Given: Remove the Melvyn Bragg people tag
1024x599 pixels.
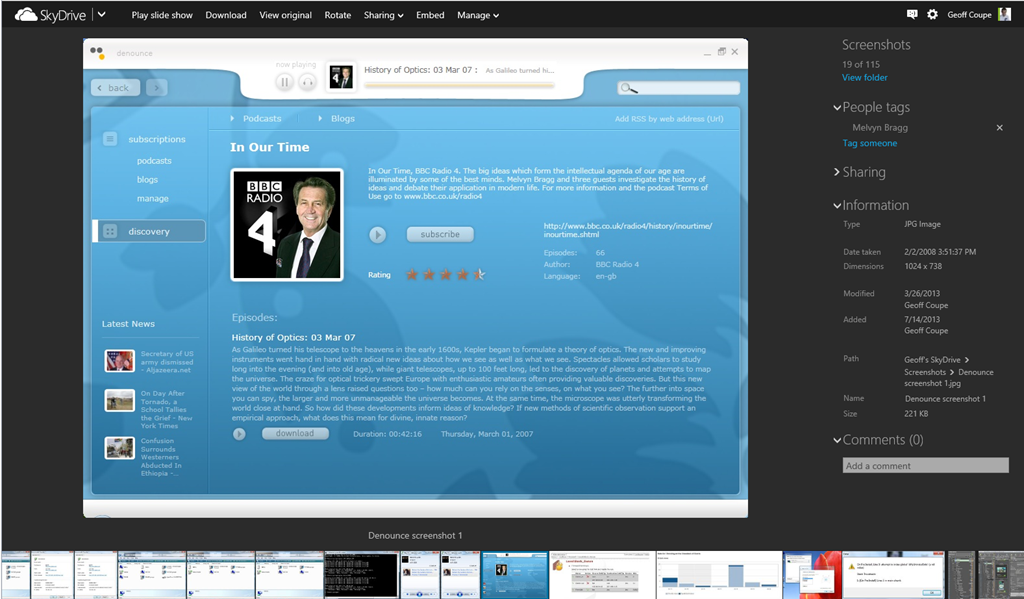Looking at the screenshot, I should click(x=999, y=128).
